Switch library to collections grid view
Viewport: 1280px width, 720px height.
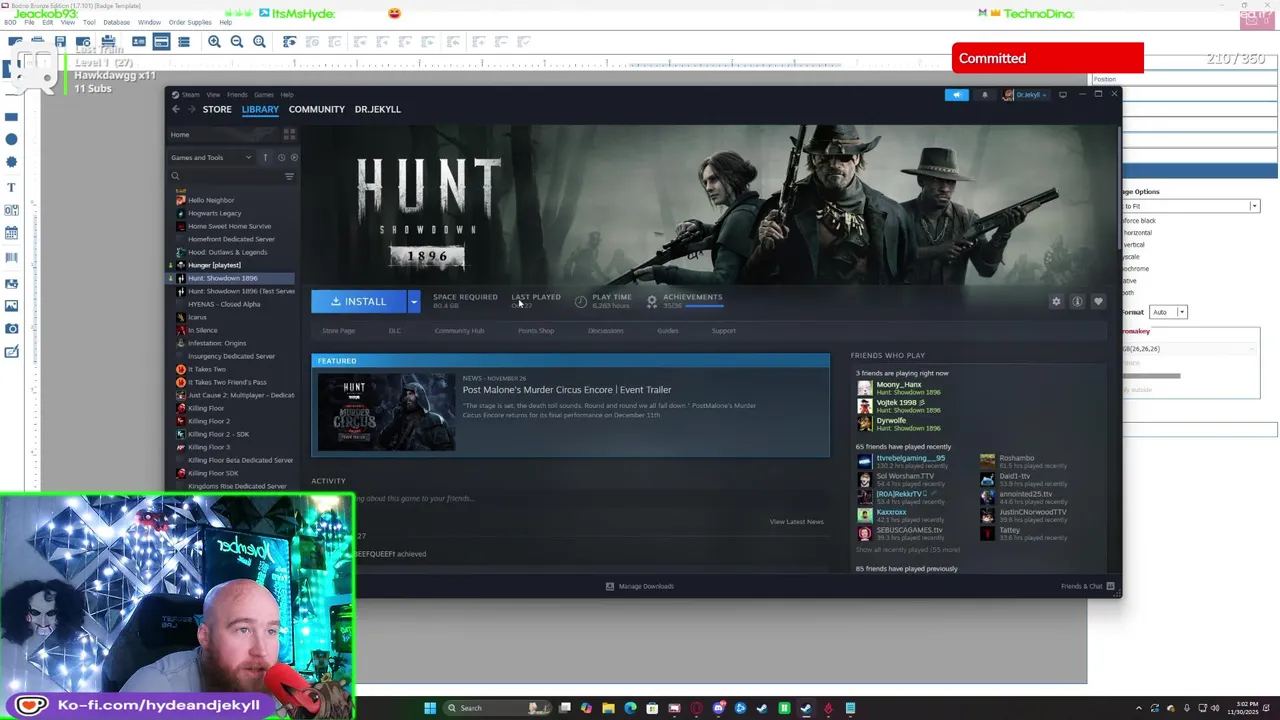tap(290, 134)
